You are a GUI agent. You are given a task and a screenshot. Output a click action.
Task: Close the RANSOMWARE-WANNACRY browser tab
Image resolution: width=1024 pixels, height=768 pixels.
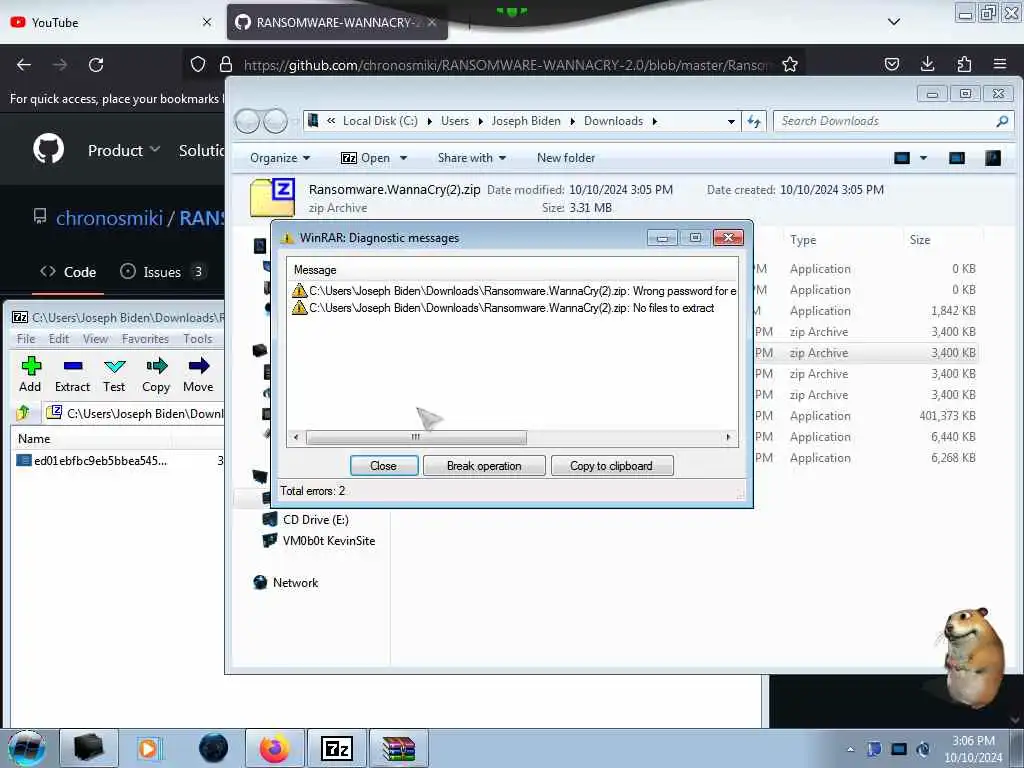click(432, 22)
